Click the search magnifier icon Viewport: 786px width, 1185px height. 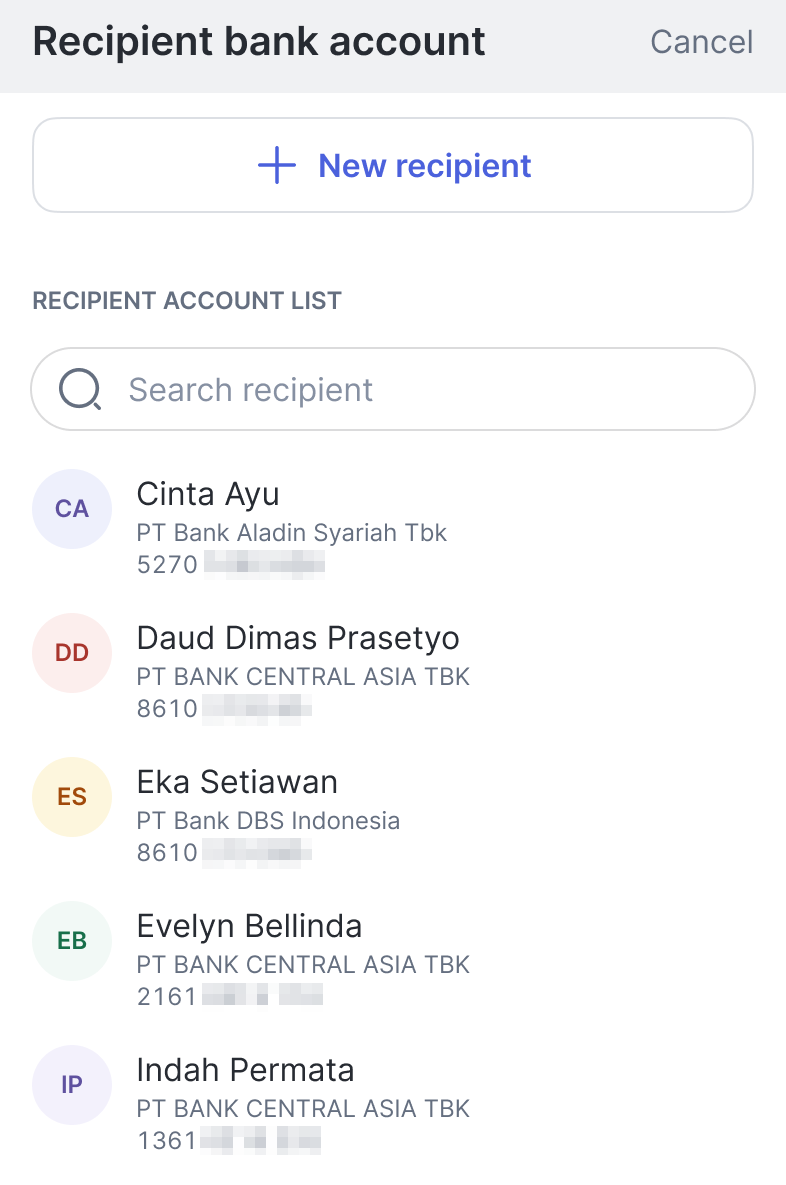coord(80,390)
